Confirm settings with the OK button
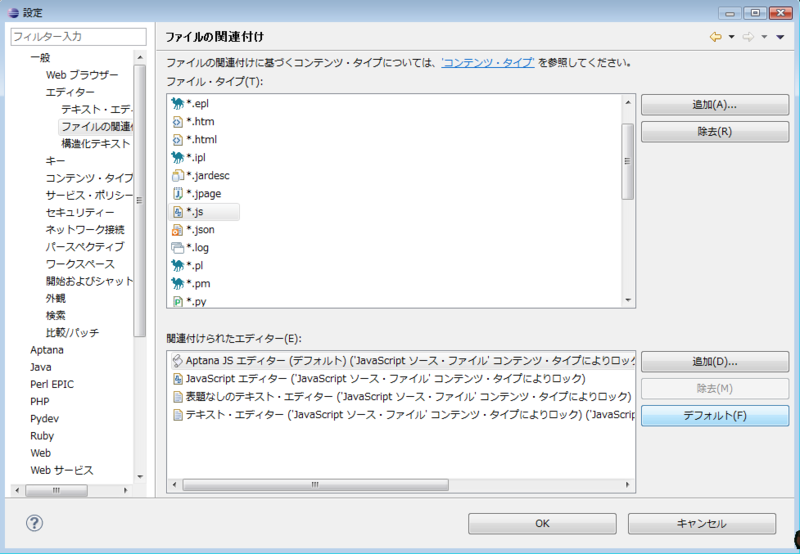Screen dimensions: 800x554 (x=542, y=524)
